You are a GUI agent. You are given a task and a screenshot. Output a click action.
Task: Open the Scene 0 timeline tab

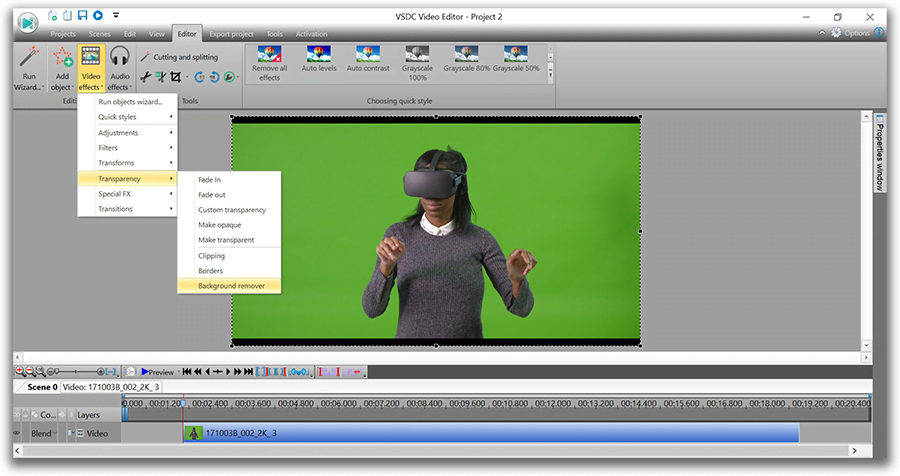[x=42, y=386]
